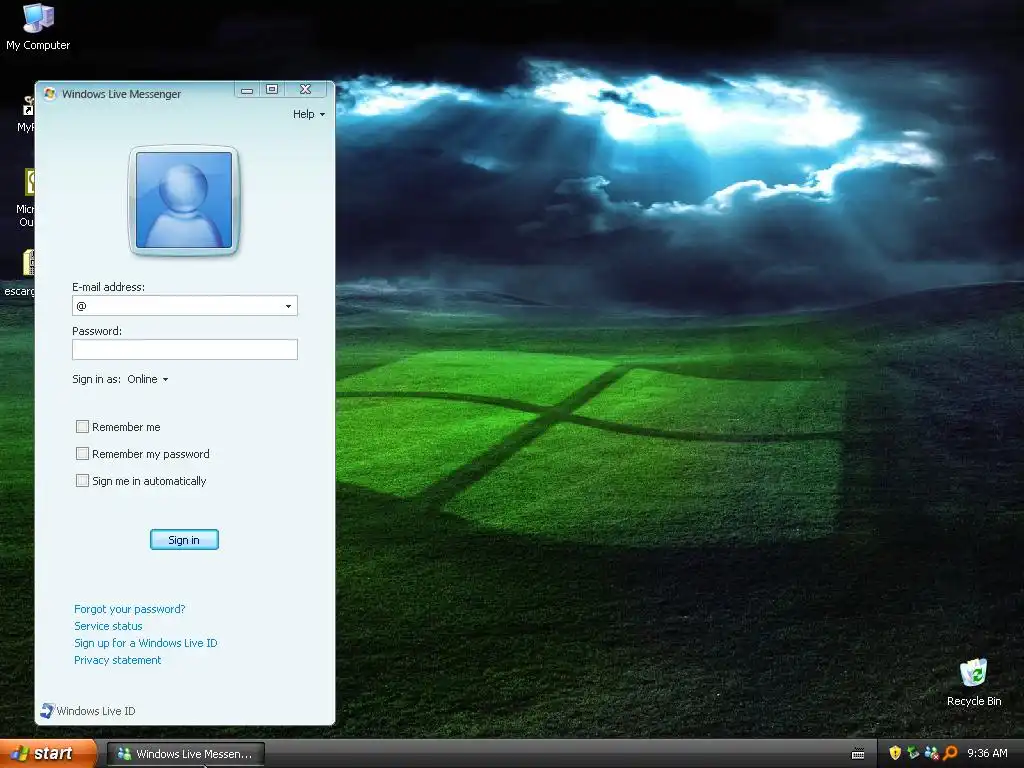The image size is (1024, 768).
Task: Click the Password label text
Action: coord(97,331)
